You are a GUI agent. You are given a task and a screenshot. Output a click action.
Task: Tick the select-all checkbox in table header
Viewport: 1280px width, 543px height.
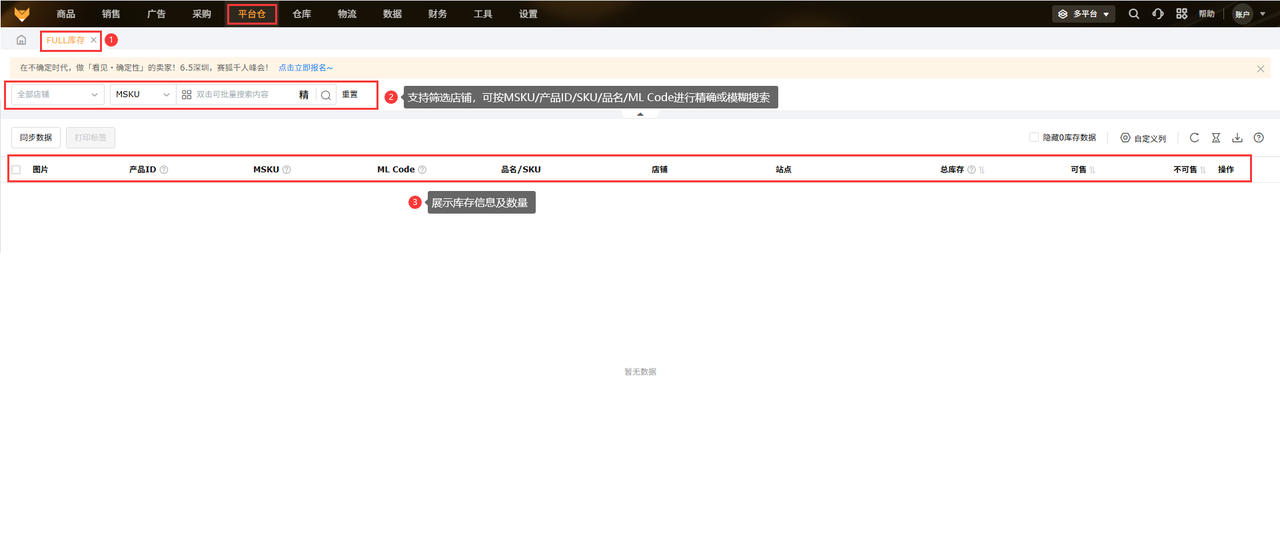click(x=16, y=170)
